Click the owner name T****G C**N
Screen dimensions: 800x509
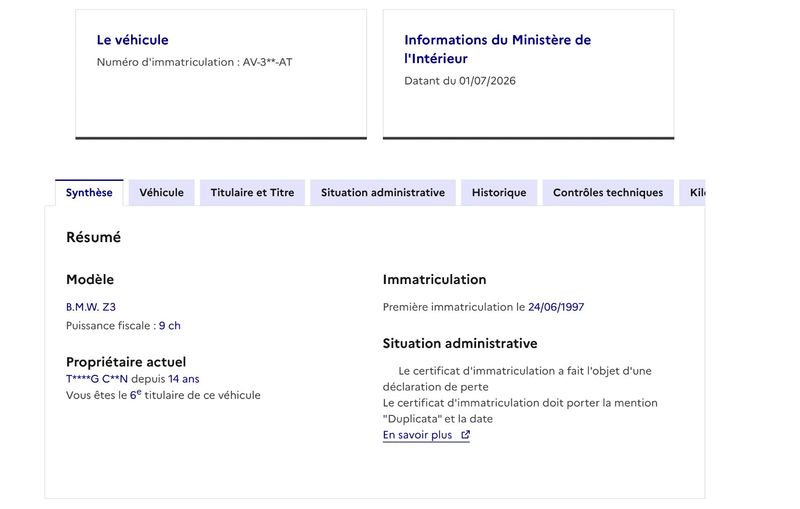point(97,379)
